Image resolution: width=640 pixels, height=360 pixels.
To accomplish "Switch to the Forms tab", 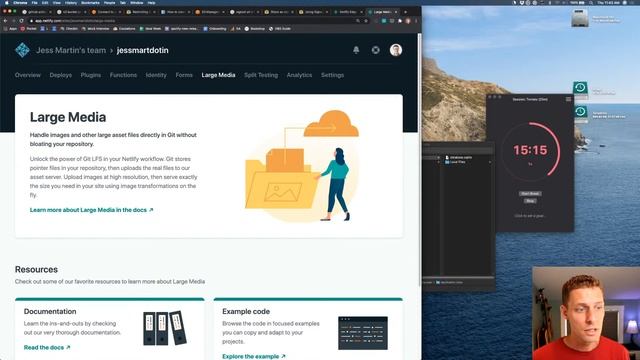I will coord(184,75).
